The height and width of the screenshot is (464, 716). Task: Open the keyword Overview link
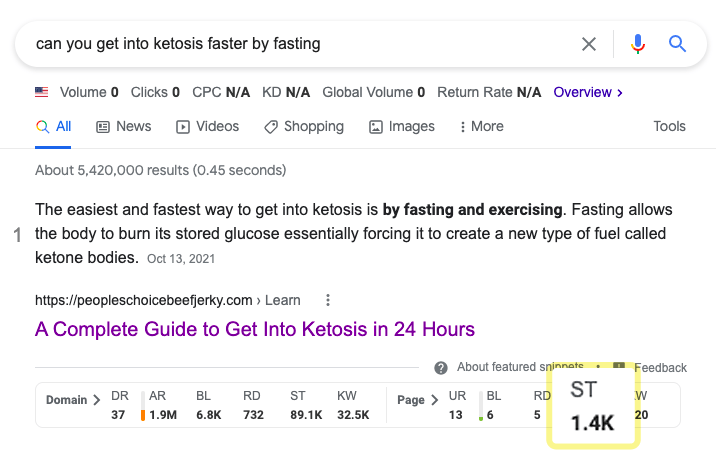pos(588,92)
